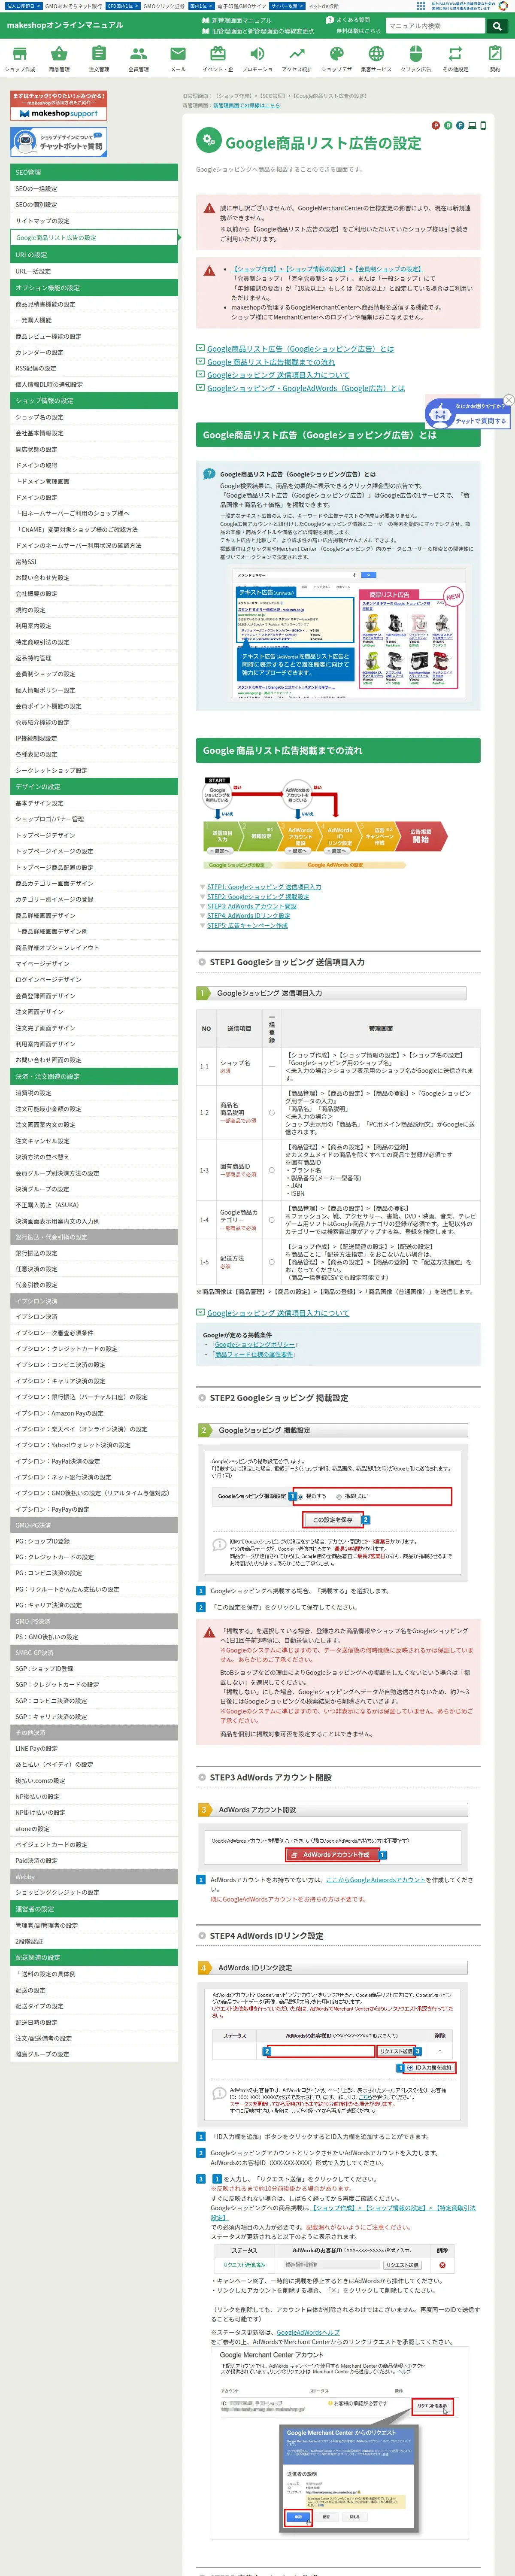Open 旧管理画面と新管理画面の導線変更点 link
The image size is (515, 2576).
258,31
